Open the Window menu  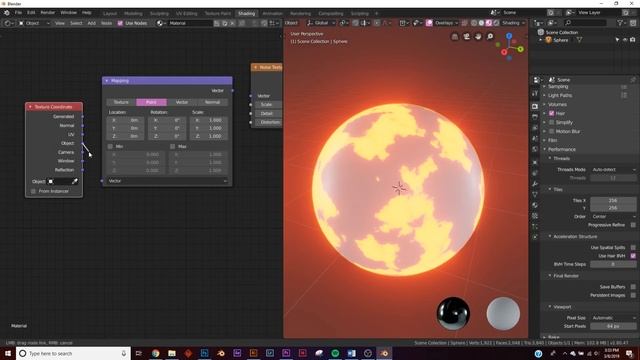pyautogui.click(x=68, y=13)
